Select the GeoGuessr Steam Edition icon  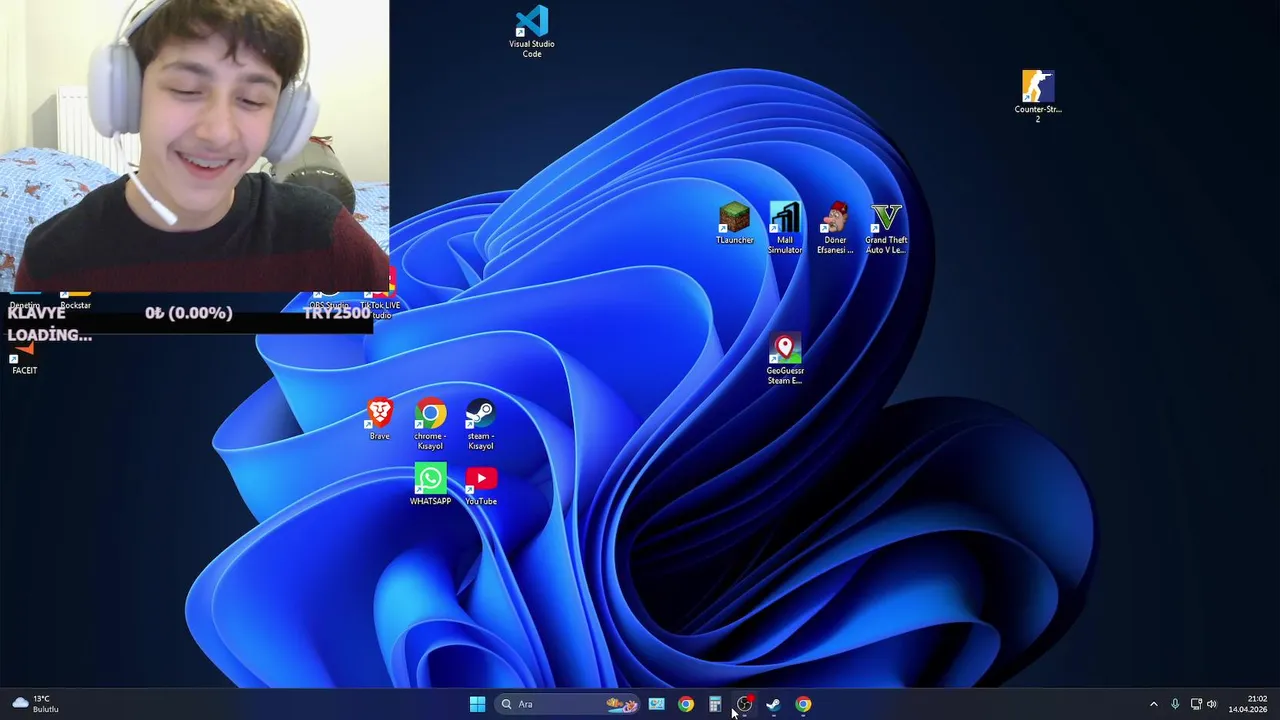tap(785, 359)
